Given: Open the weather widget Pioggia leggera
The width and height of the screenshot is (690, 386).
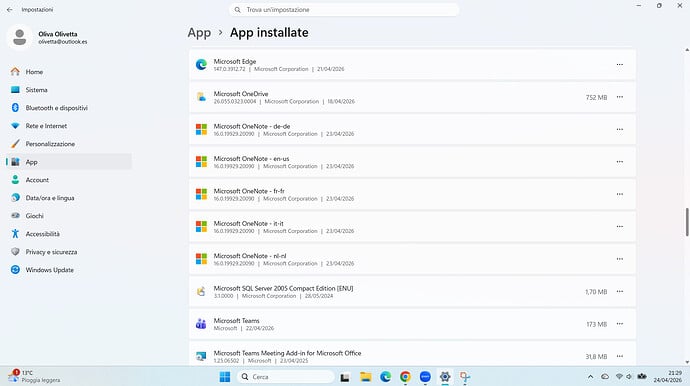Looking at the screenshot, I should [x=35, y=376].
